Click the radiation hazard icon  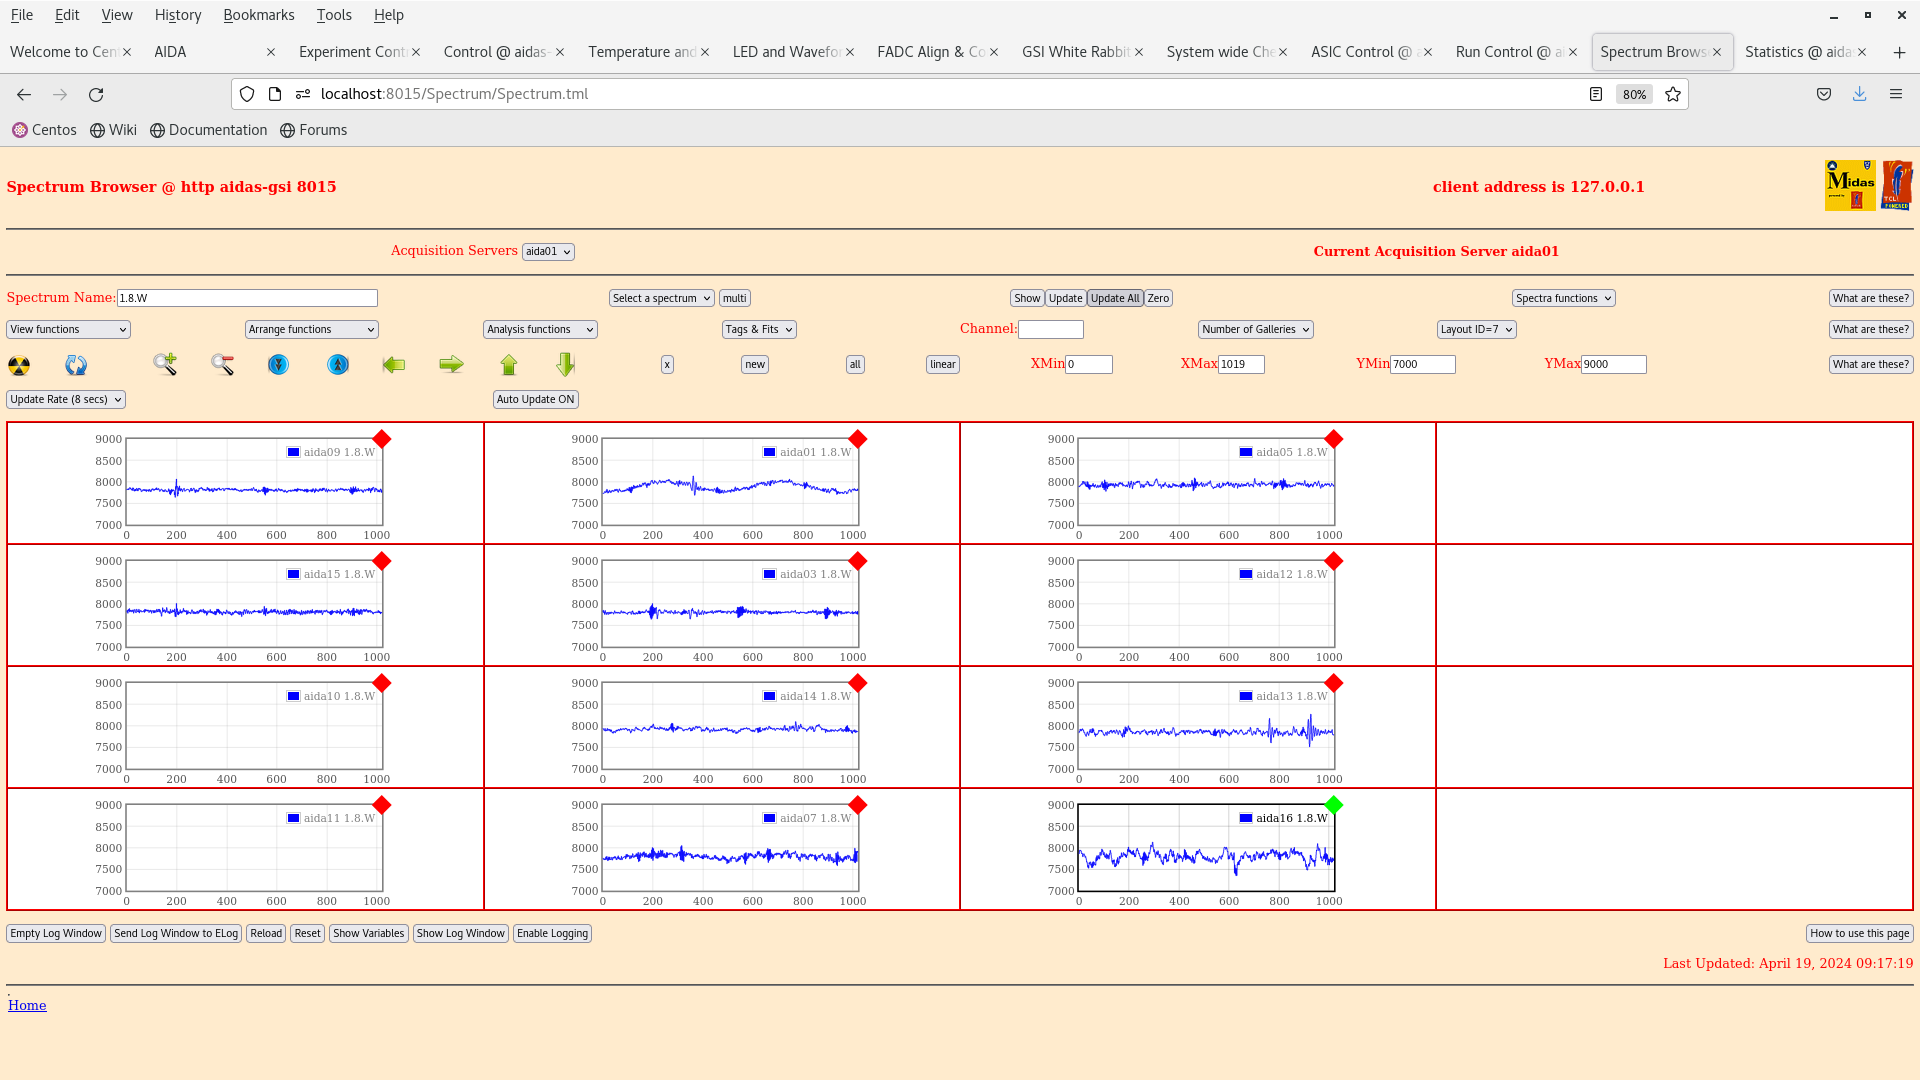tap(19, 365)
